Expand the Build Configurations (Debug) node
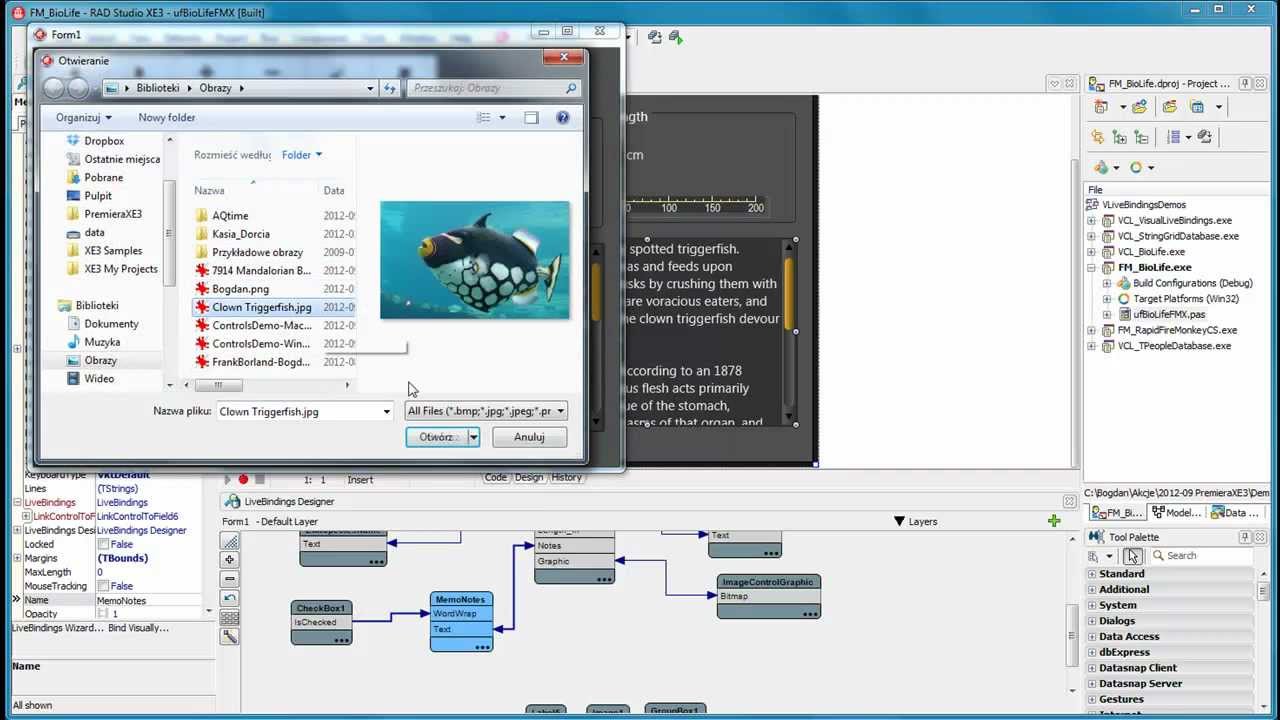 point(1107,283)
